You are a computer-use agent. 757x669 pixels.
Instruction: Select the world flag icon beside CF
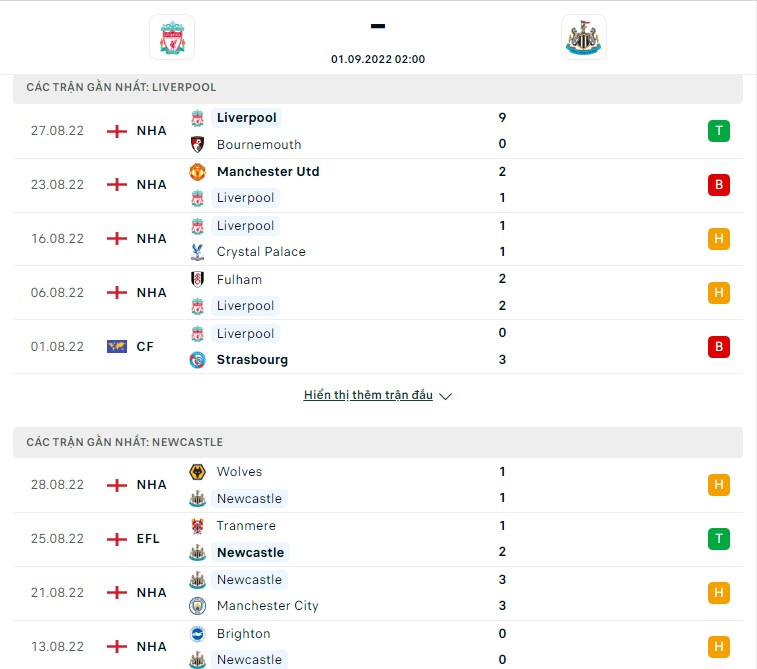click(x=117, y=347)
